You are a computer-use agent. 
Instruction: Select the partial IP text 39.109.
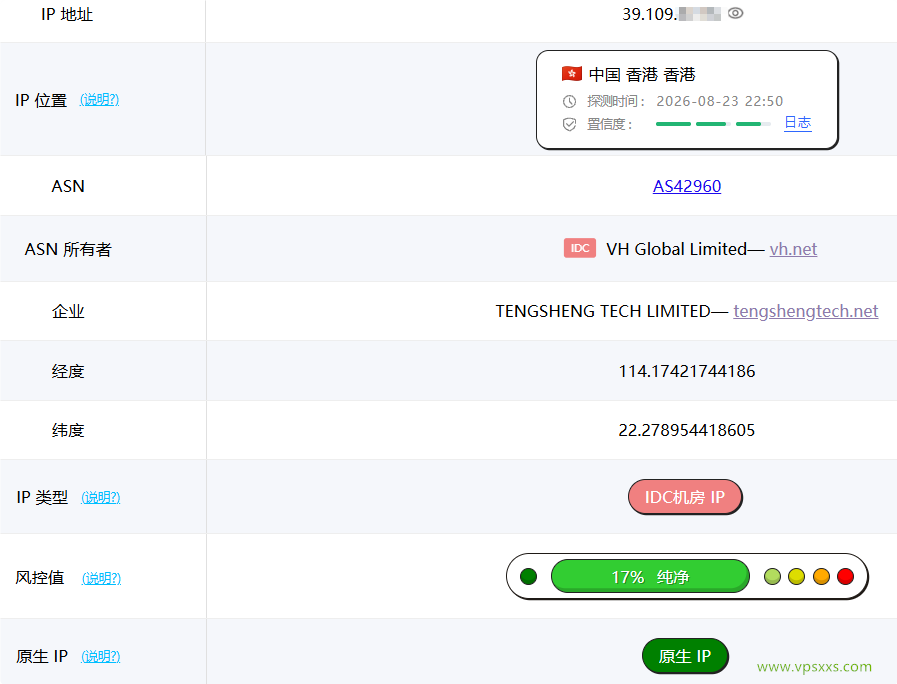click(649, 14)
